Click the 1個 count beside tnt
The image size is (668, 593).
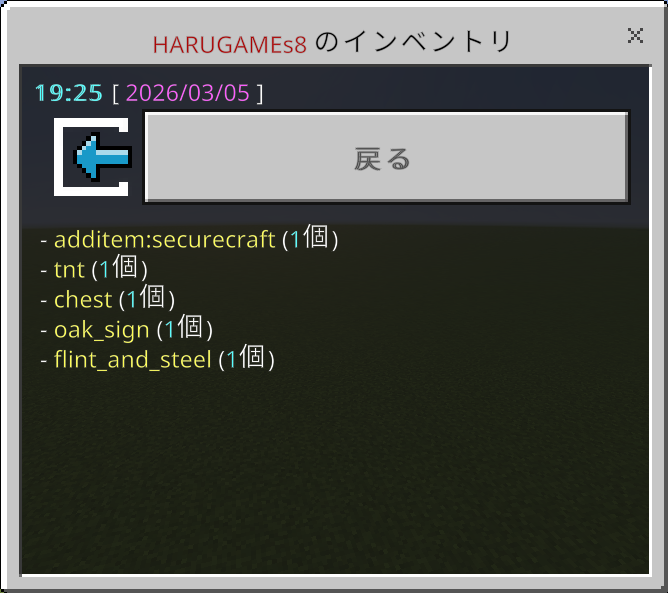(118, 268)
